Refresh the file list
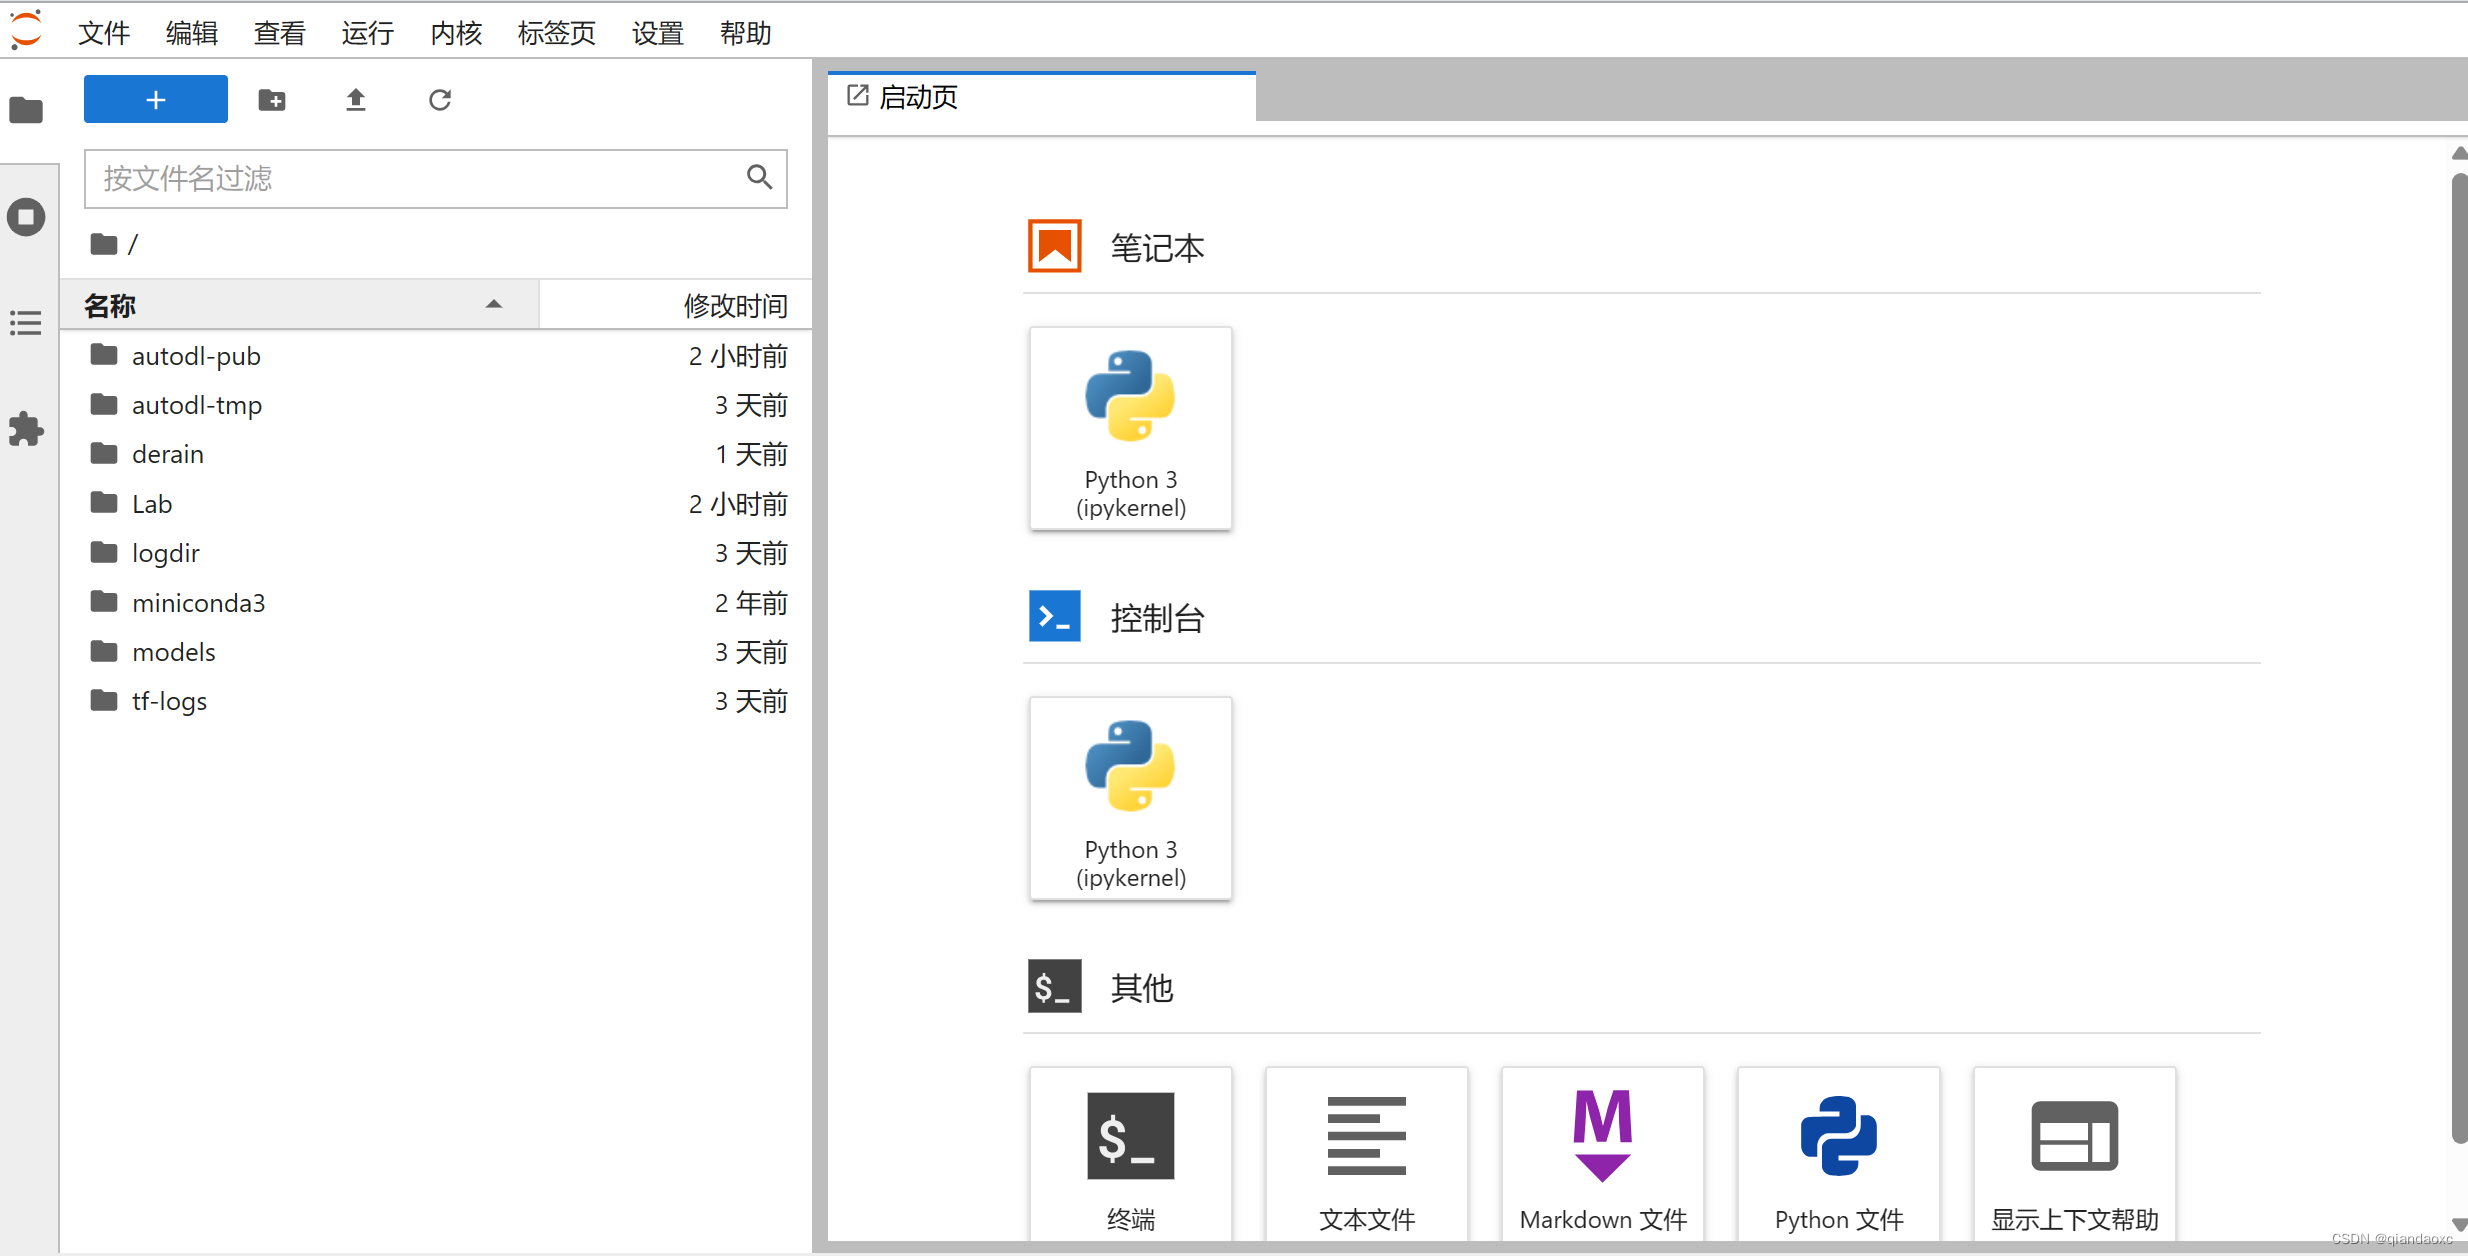 (x=440, y=99)
